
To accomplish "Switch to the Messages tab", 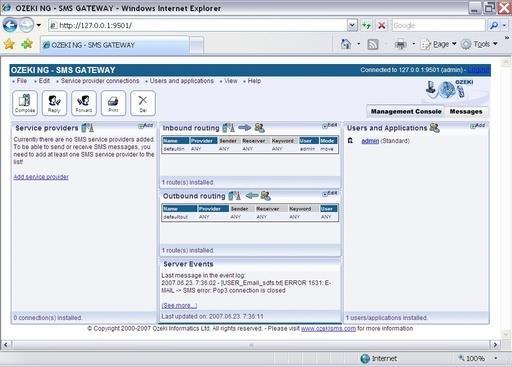I will pyautogui.click(x=466, y=111).
